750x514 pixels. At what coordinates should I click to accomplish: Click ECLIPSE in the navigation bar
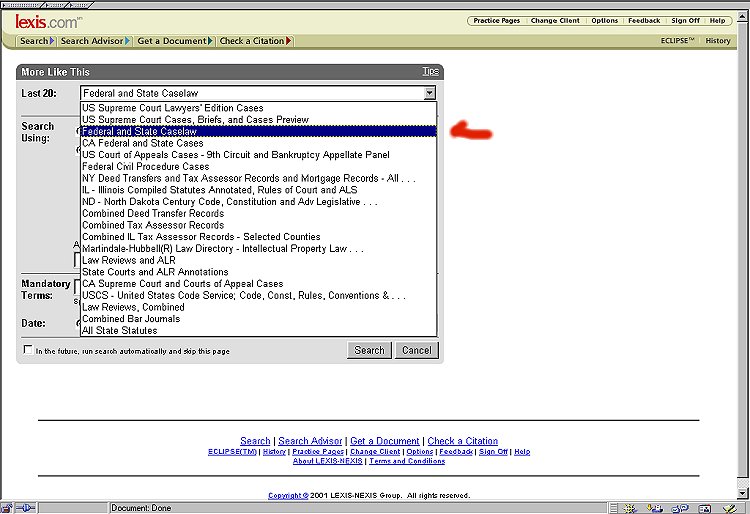click(677, 41)
